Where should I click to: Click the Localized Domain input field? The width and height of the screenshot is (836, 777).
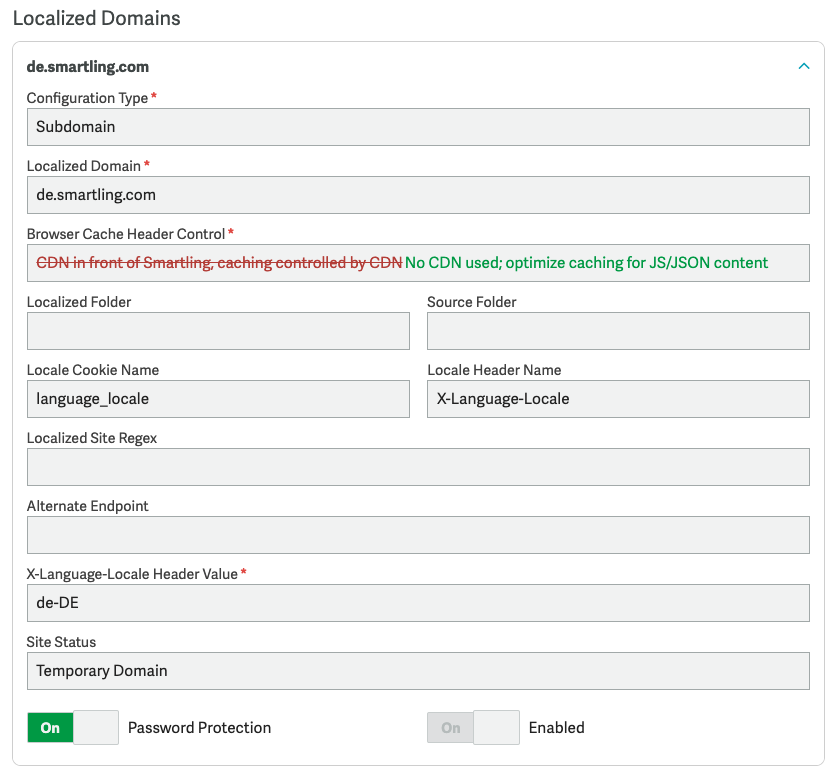click(417, 195)
